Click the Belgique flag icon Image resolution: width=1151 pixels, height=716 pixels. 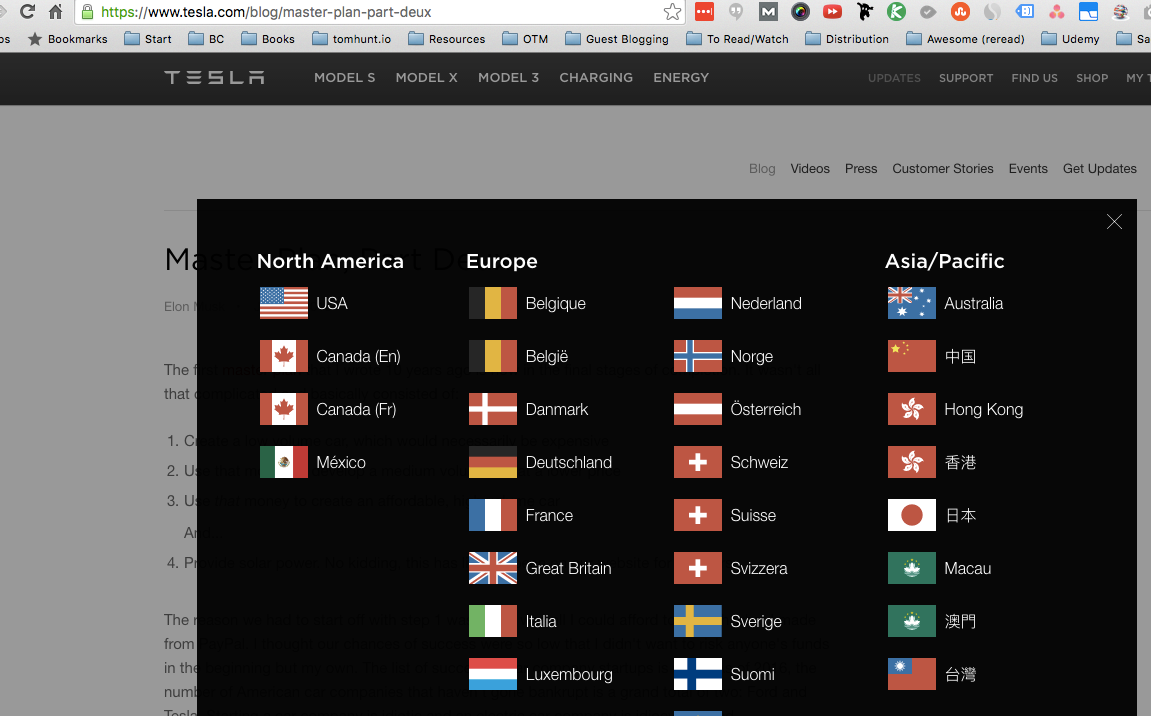click(x=493, y=303)
